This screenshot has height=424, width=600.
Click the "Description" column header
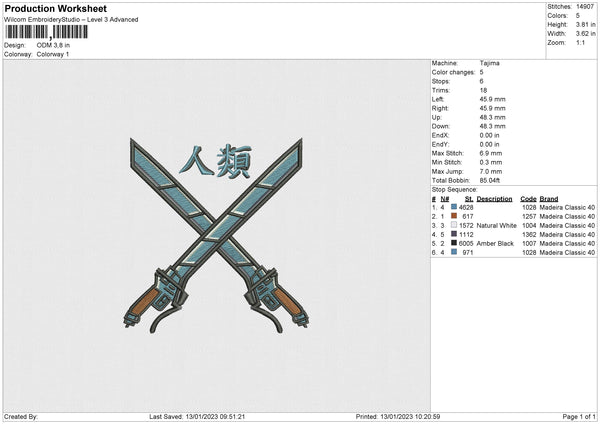point(494,199)
